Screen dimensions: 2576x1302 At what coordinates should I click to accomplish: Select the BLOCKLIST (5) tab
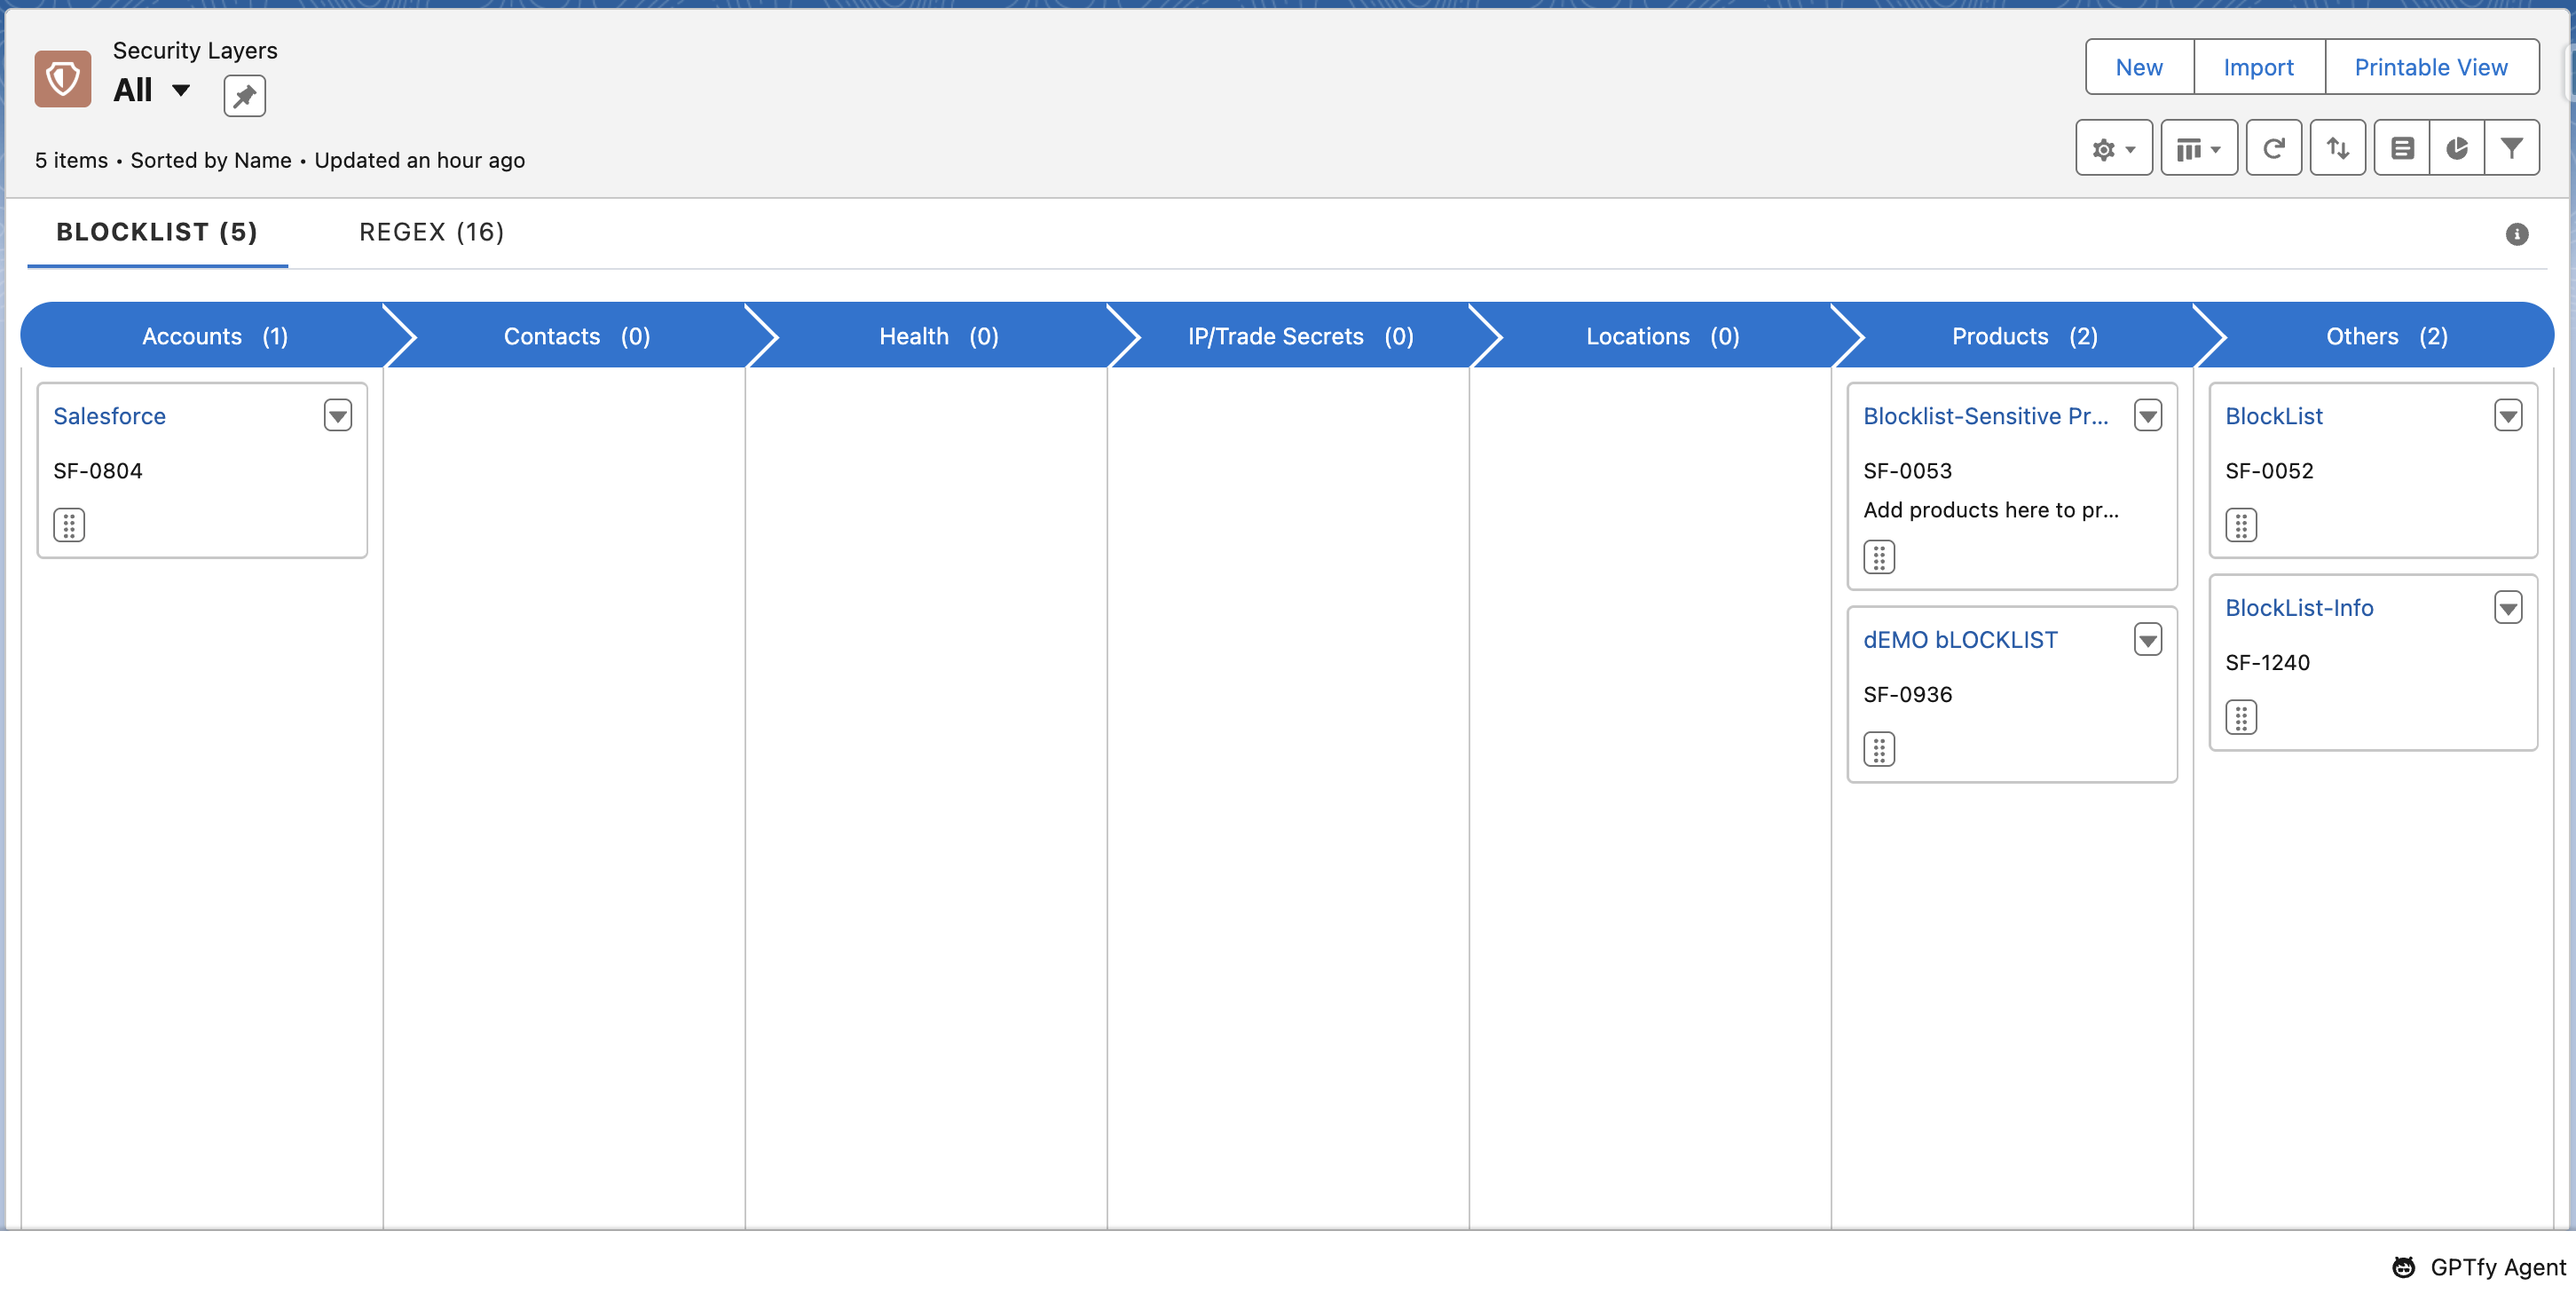point(157,232)
